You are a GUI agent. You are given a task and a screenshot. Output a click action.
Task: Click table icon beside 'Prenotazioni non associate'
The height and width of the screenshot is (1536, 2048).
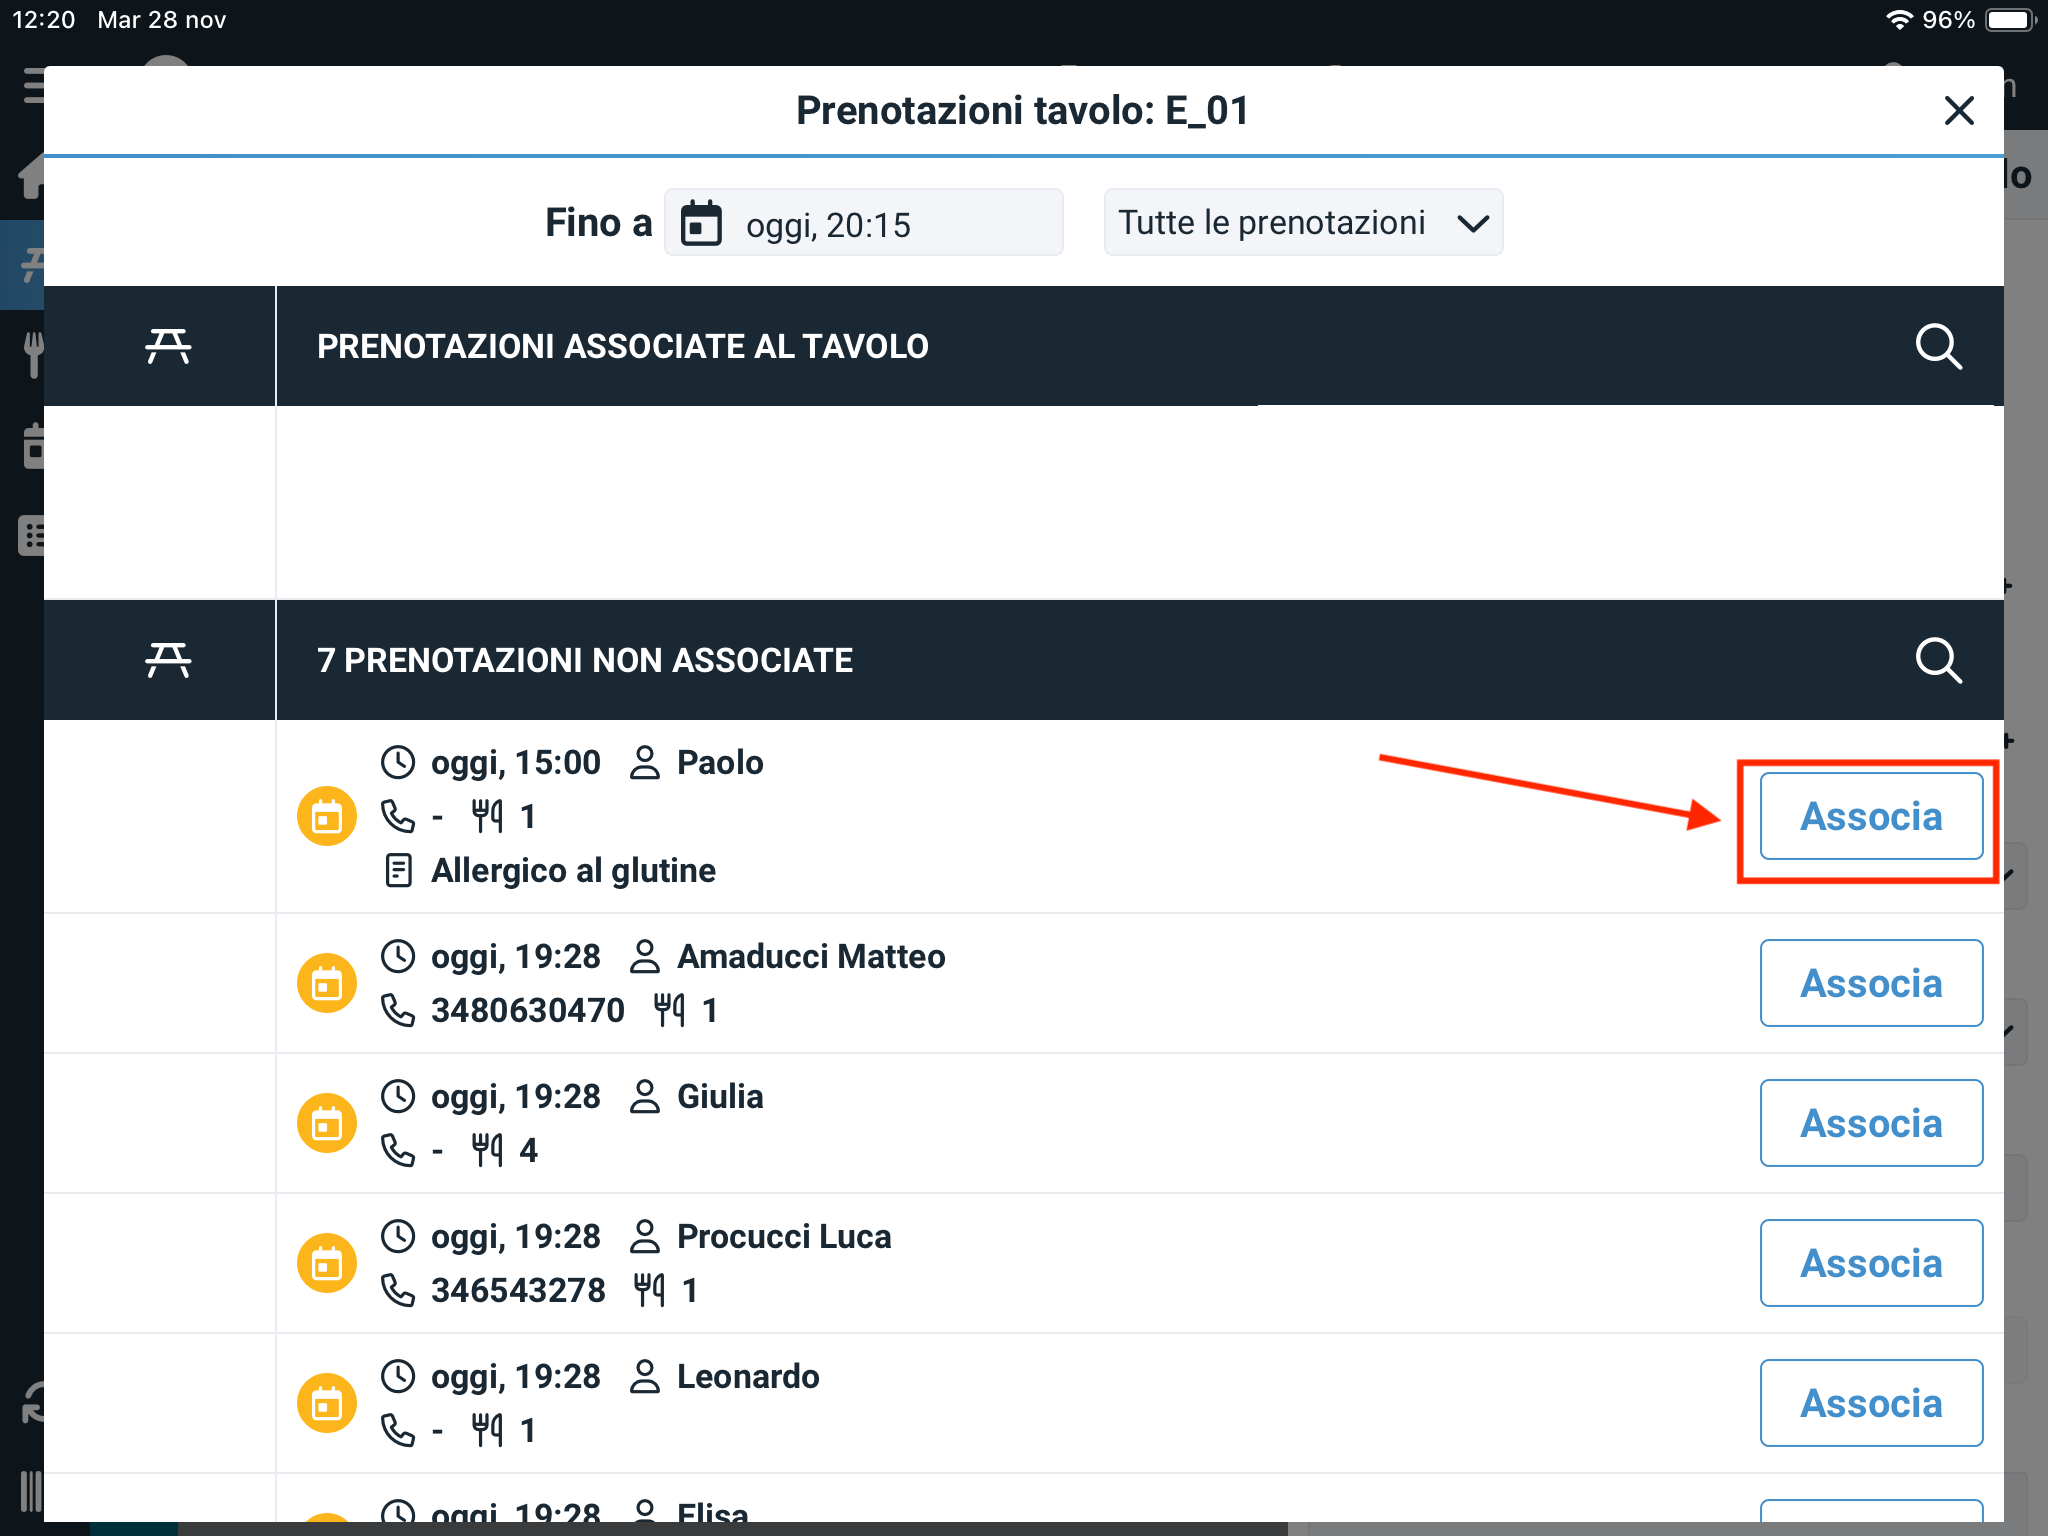(x=168, y=661)
